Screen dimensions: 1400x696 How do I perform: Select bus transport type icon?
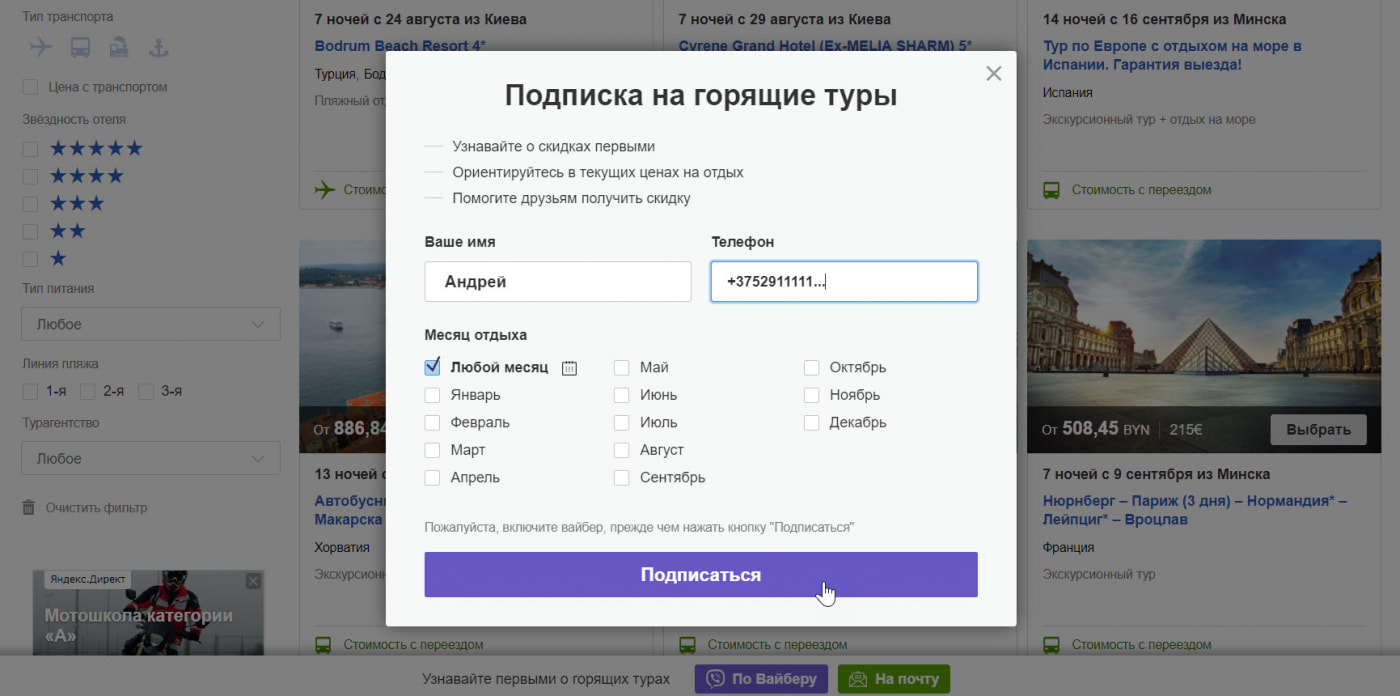pos(80,47)
